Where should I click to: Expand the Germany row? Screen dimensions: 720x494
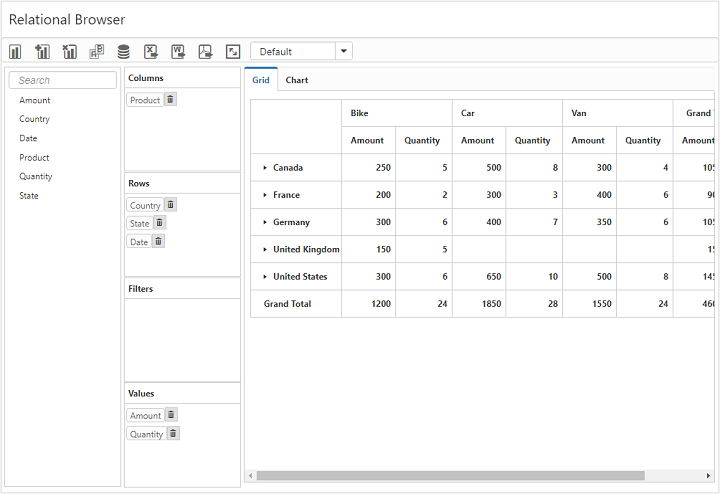(265, 222)
